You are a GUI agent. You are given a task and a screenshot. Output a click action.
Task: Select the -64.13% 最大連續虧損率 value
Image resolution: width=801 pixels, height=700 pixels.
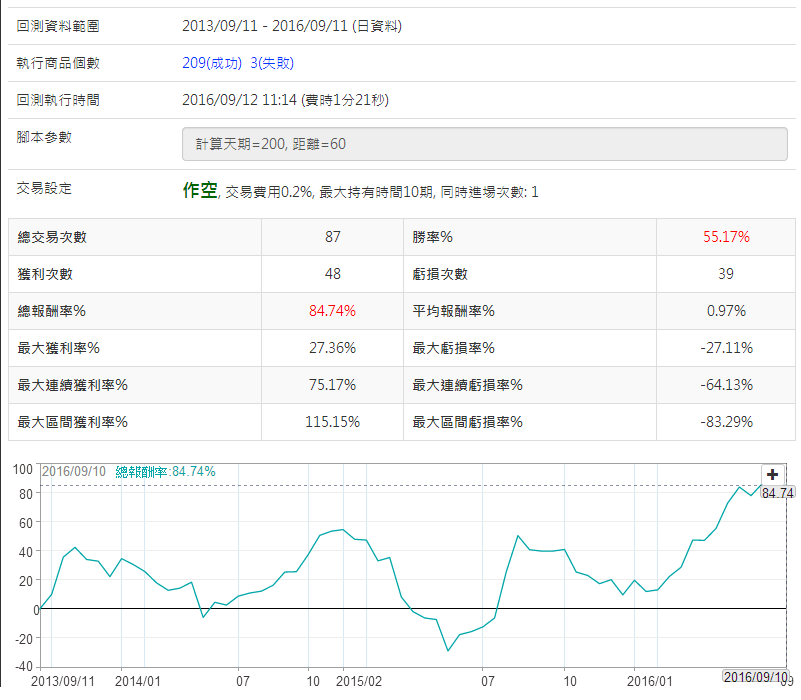[x=726, y=385]
